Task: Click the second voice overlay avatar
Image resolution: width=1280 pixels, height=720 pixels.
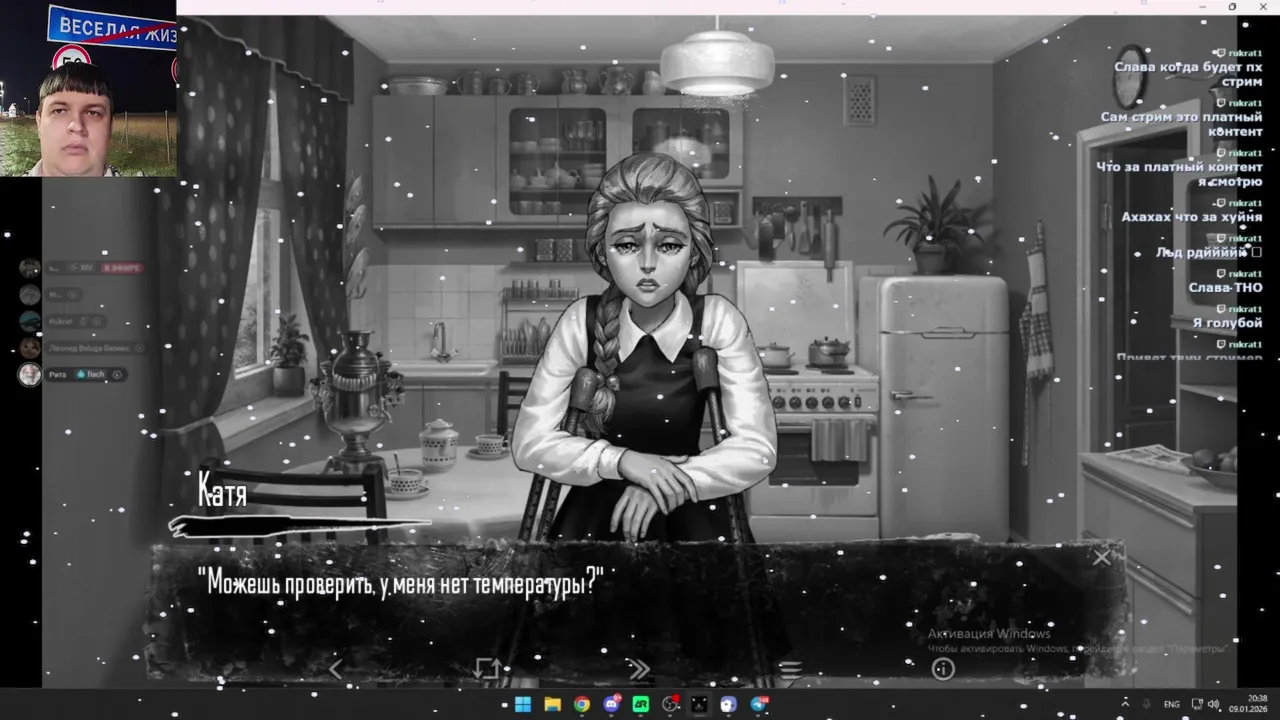Action: 29,295
